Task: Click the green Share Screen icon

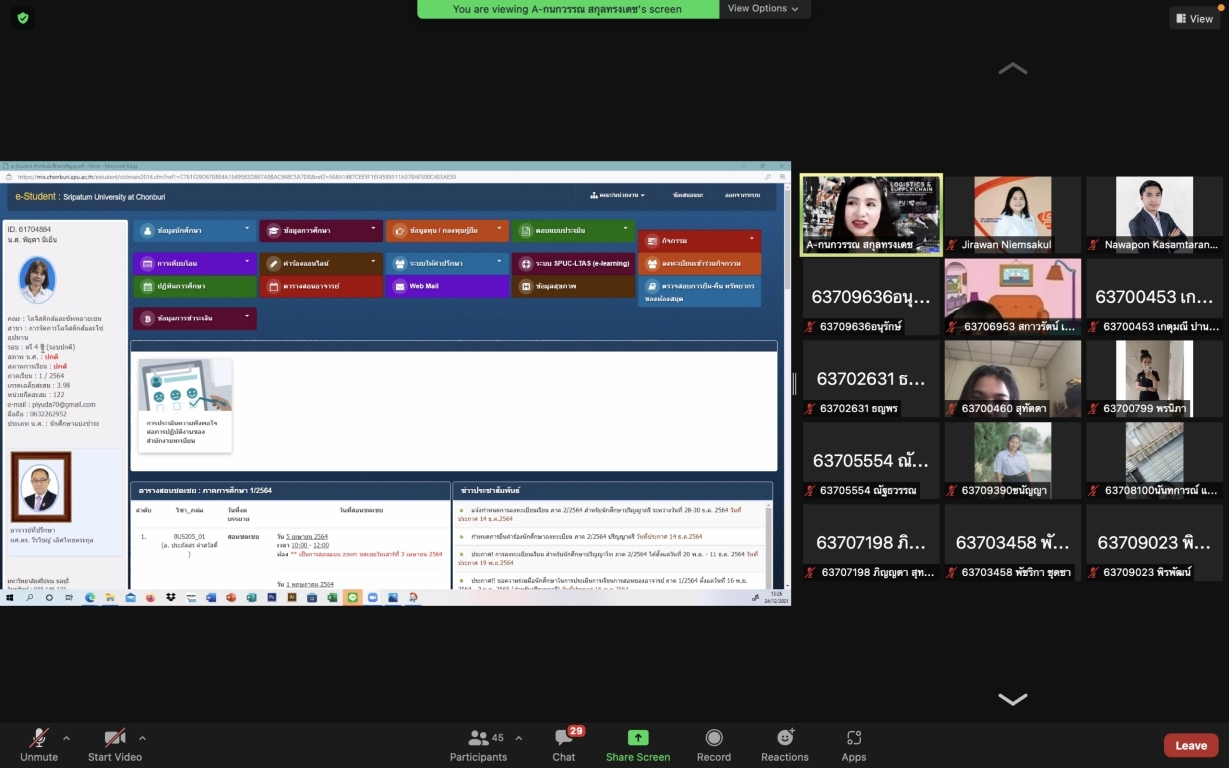Action: point(638,738)
